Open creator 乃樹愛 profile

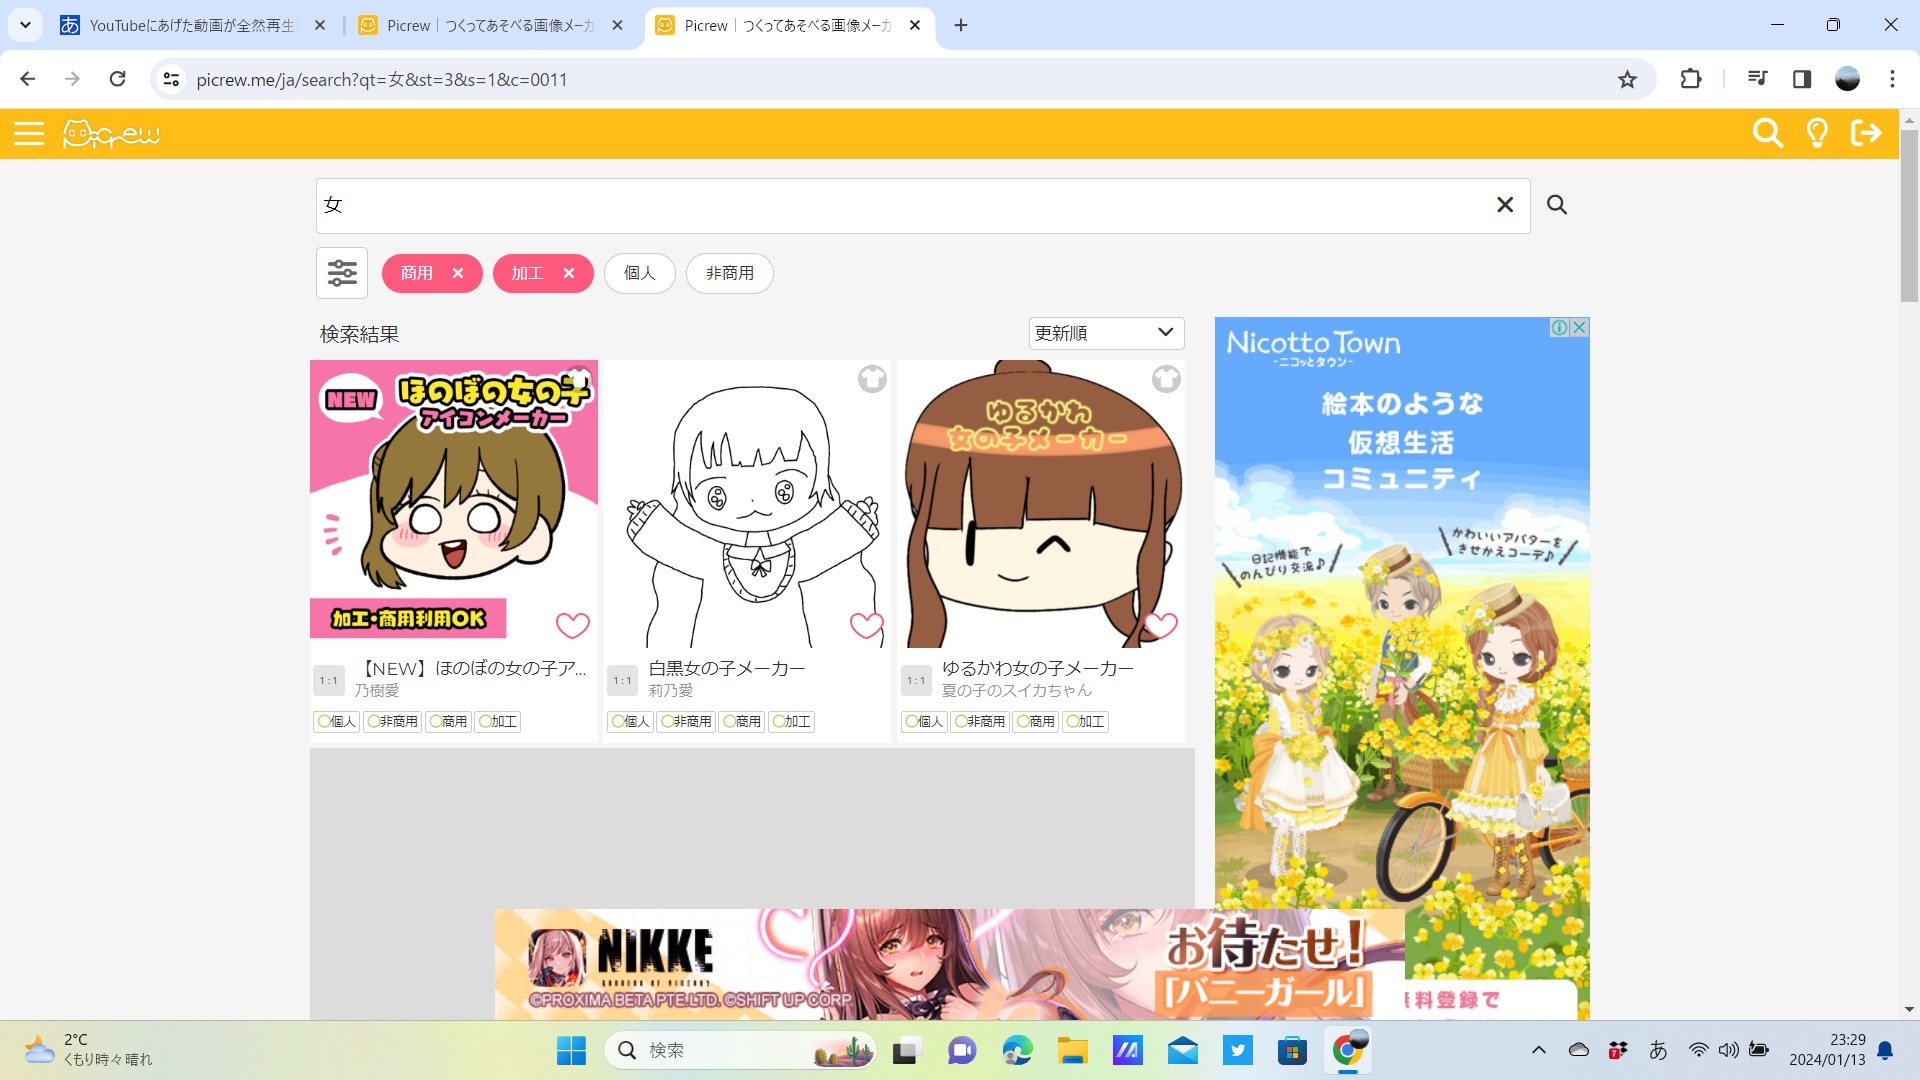click(x=377, y=691)
